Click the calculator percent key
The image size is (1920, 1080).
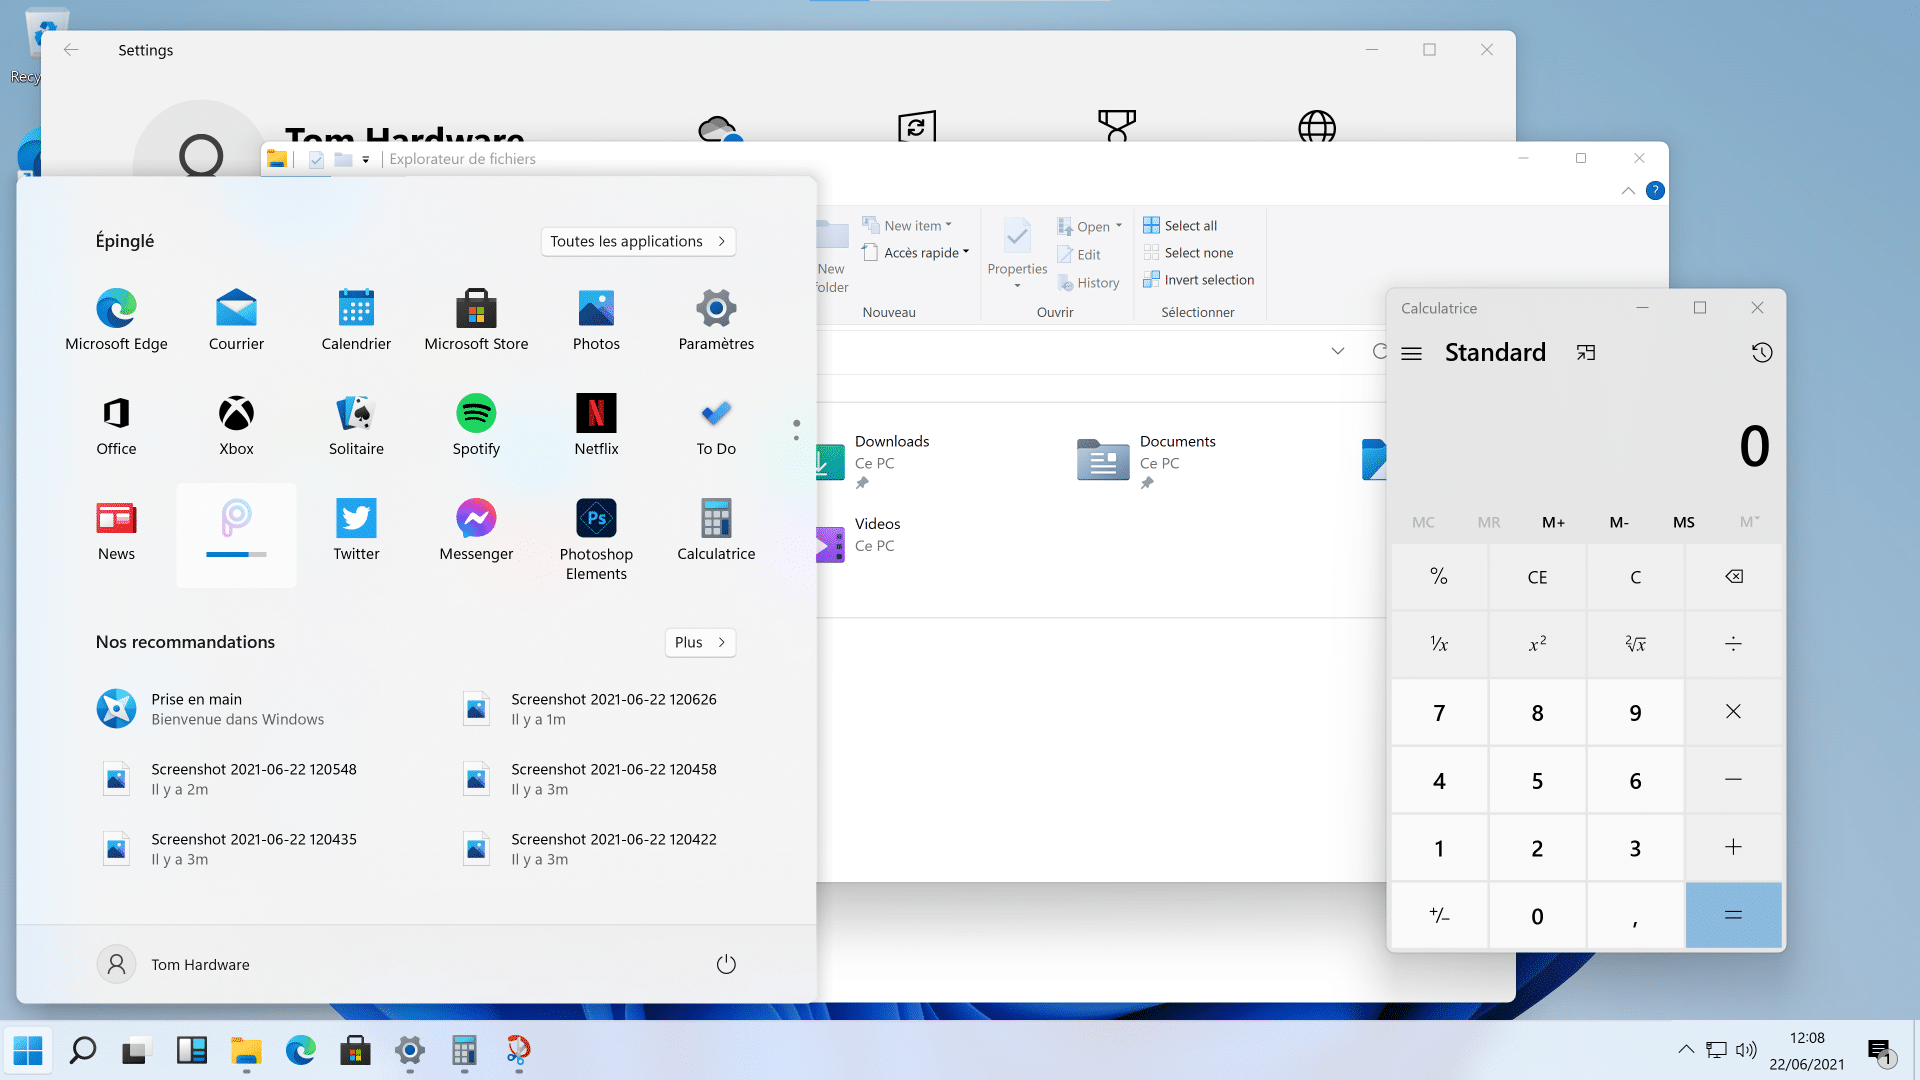pos(1439,576)
